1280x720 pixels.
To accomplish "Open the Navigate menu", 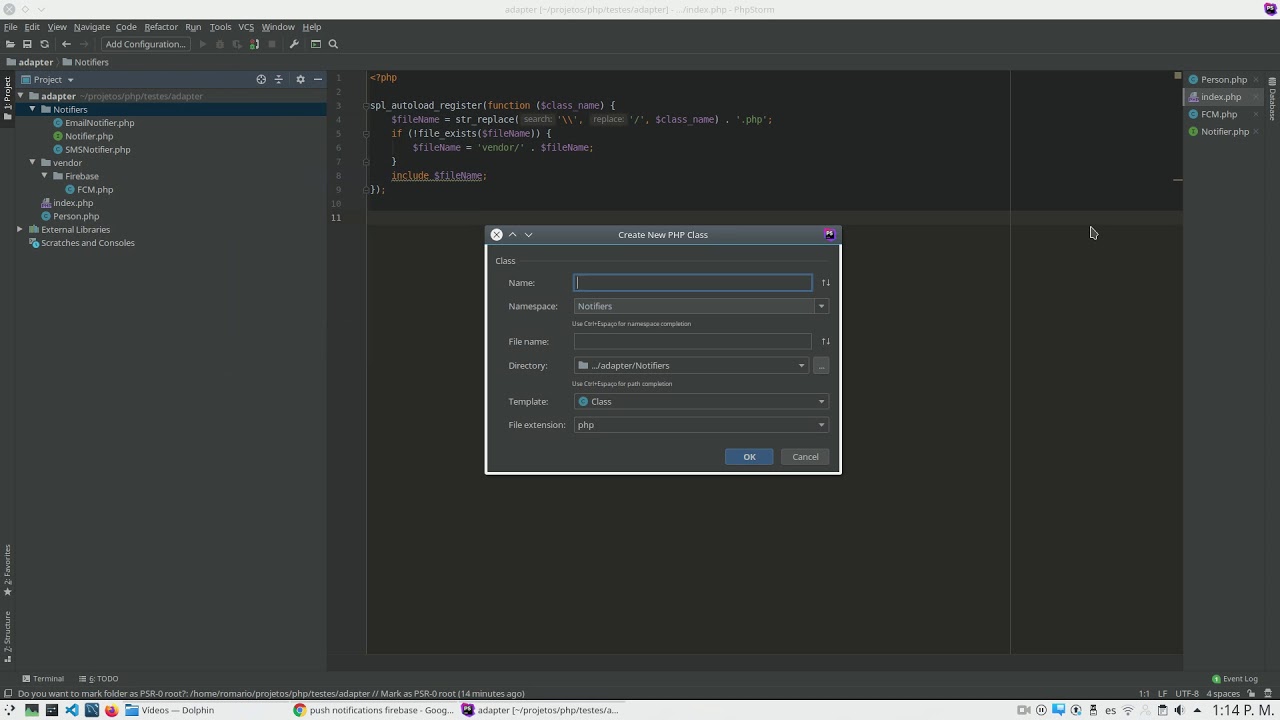I will (91, 27).
